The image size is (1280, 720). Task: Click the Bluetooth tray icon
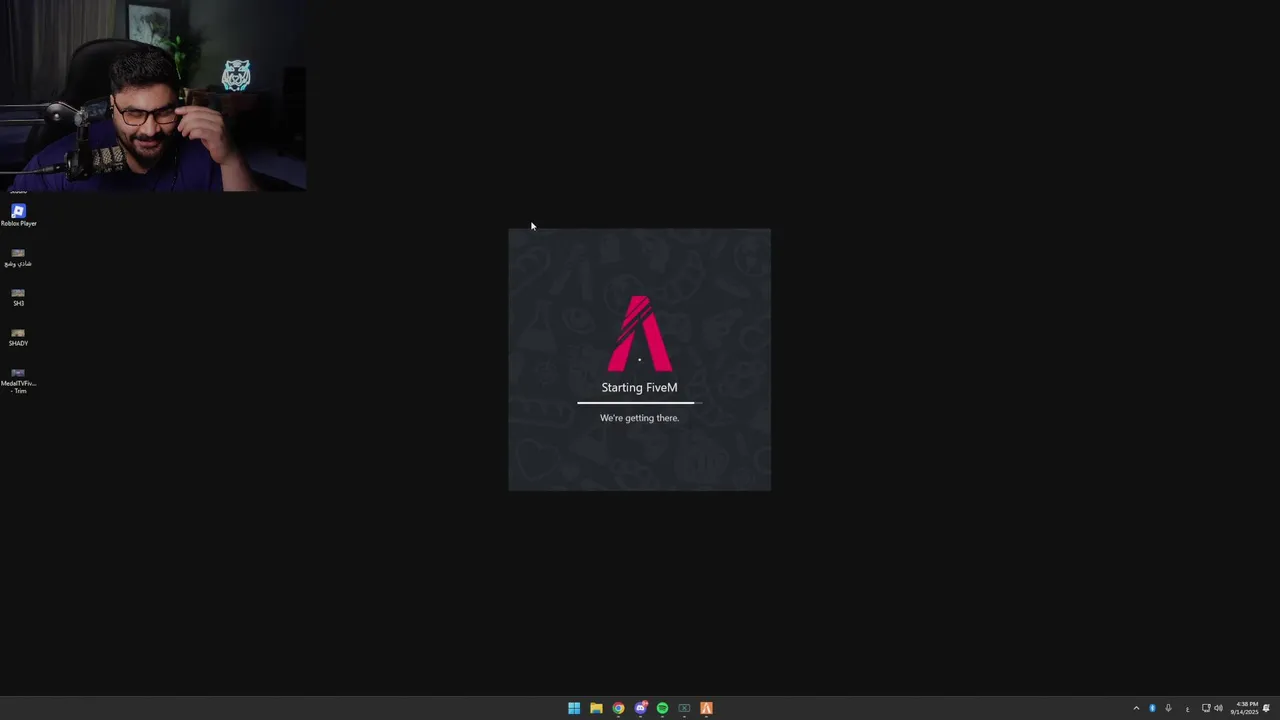pos(1152,708)
